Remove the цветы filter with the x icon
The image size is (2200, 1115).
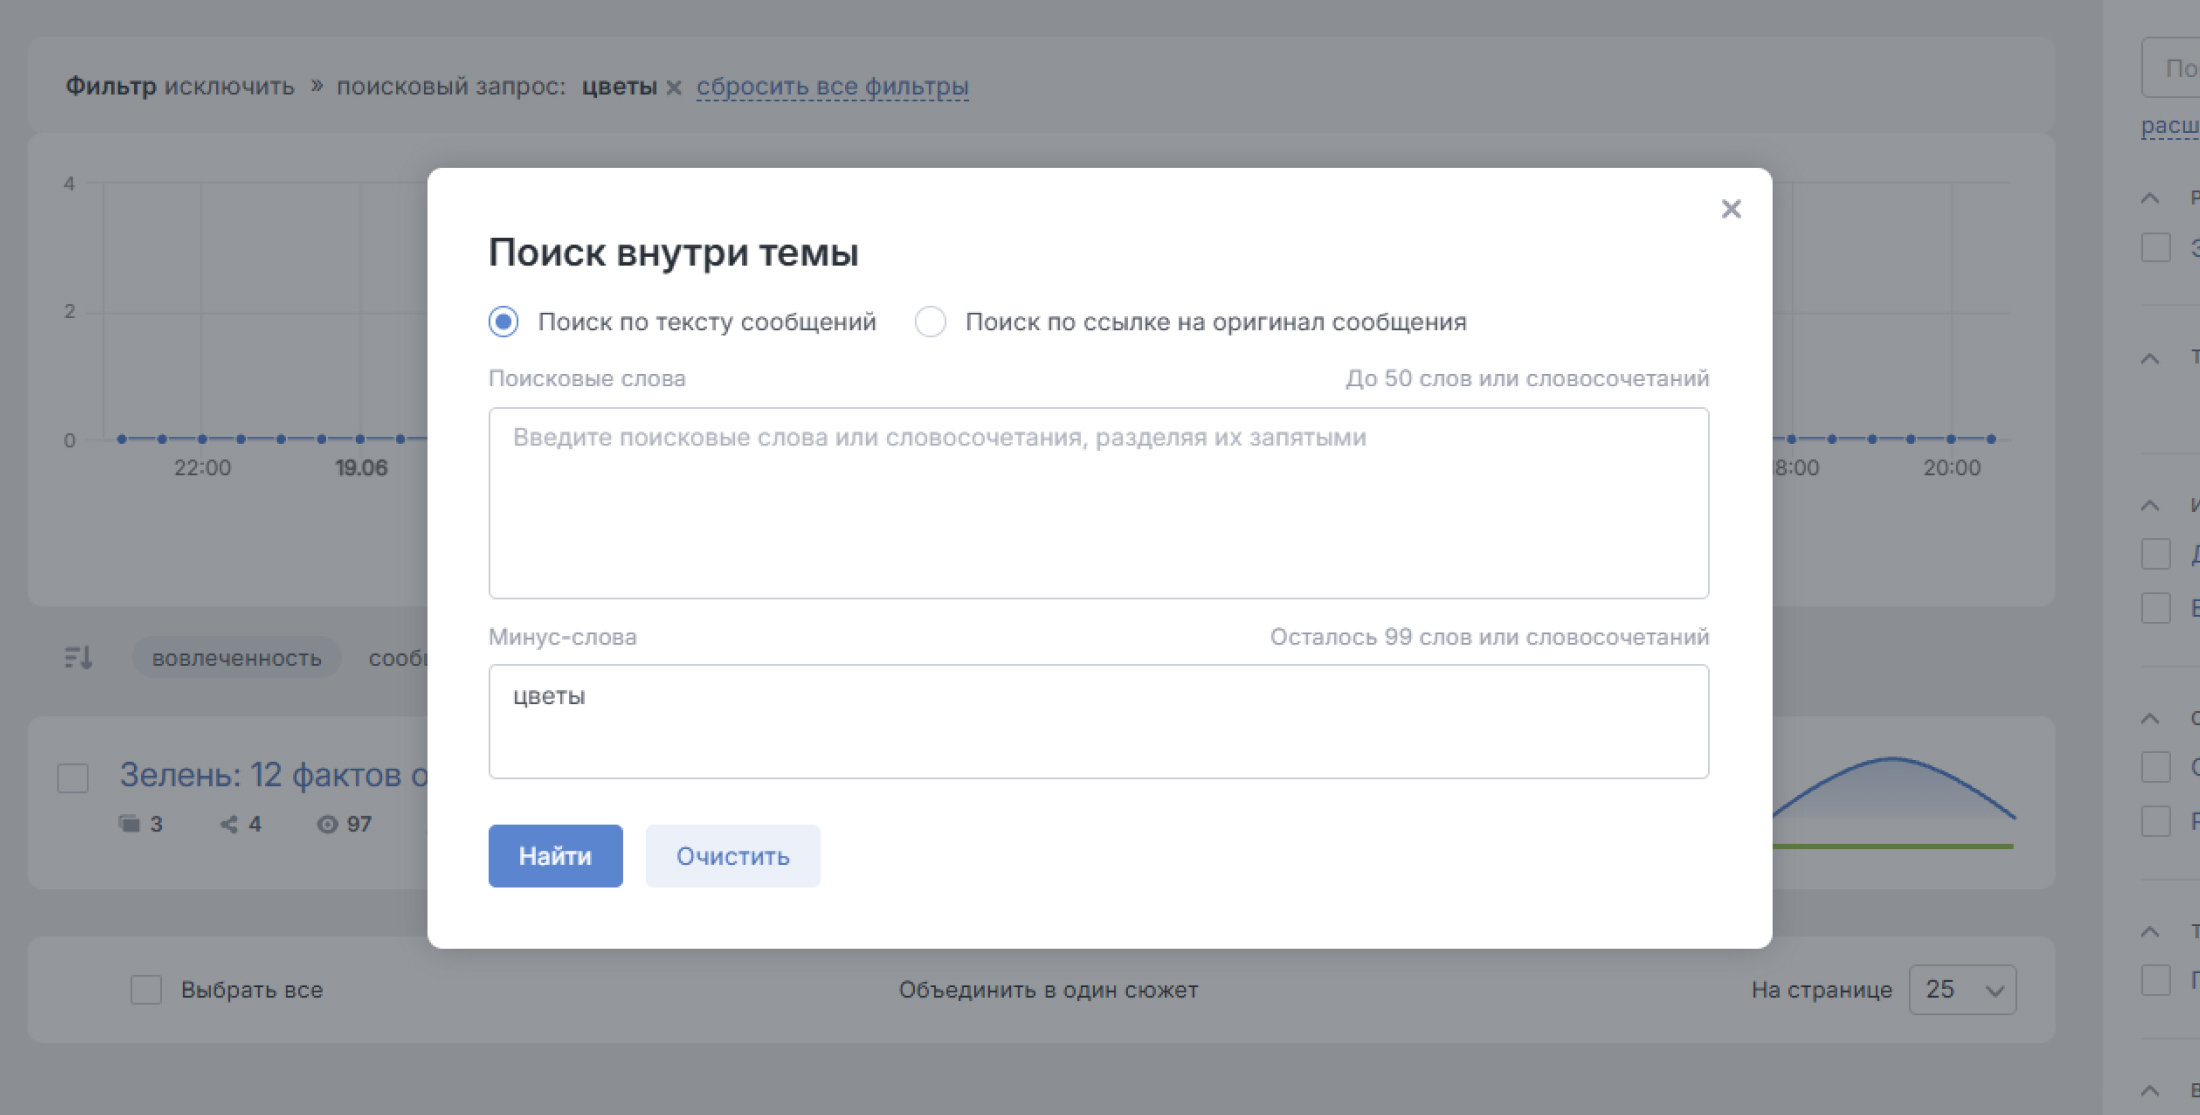[x=674, y=88]
